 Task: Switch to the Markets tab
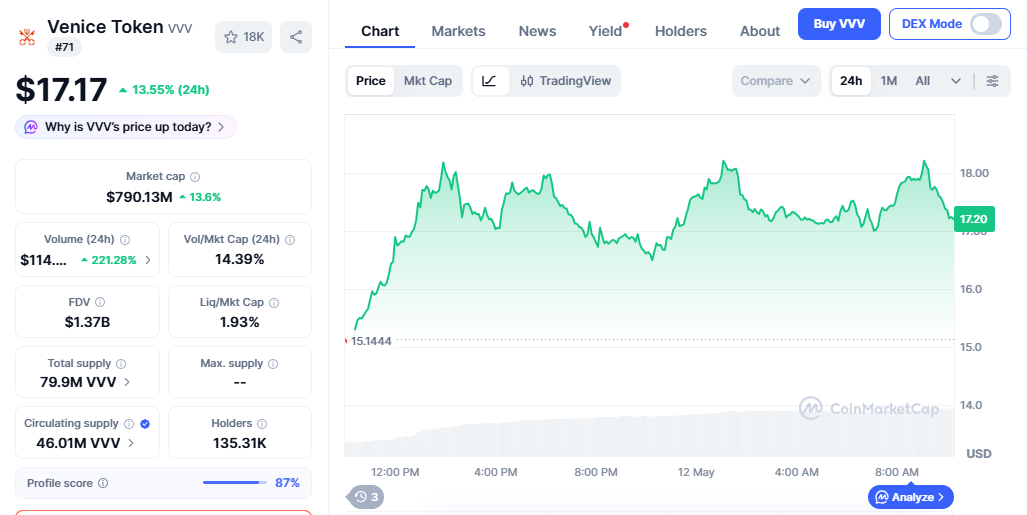[458, 31]
